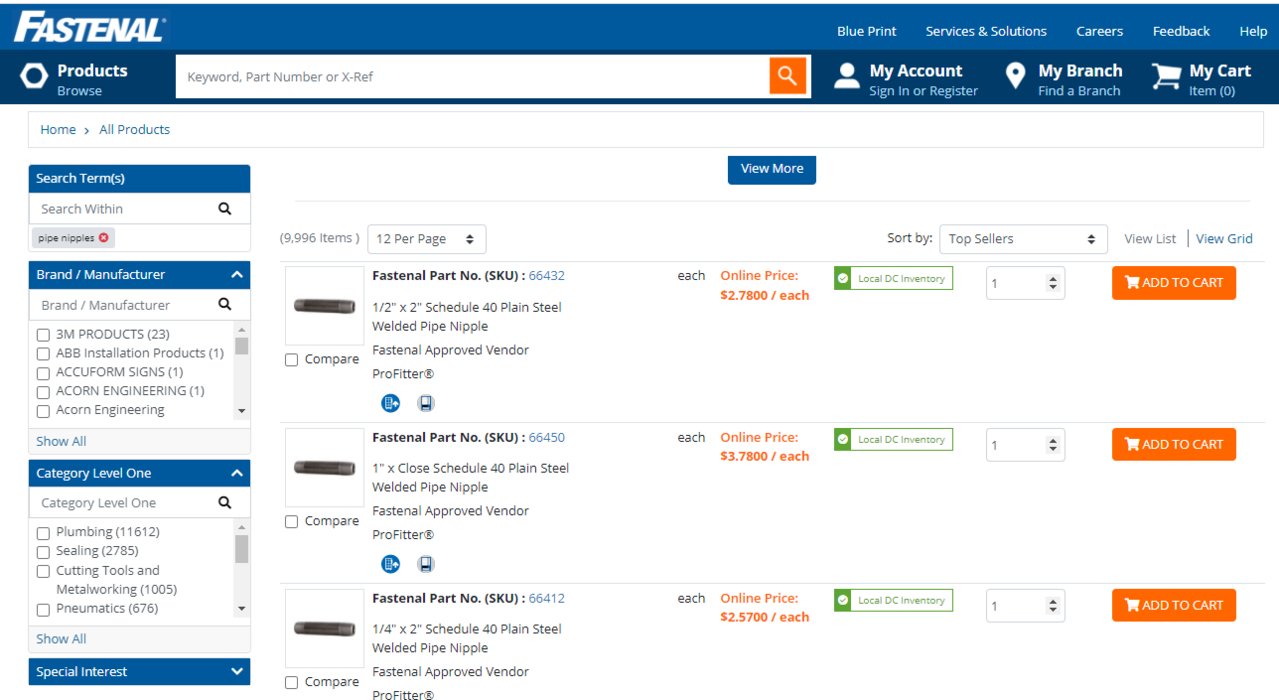The height and width of the screenshot is (700, 1279).
Task: Click the Local DC Inventory badge for SKU 66432
Action: click(893, 279)
